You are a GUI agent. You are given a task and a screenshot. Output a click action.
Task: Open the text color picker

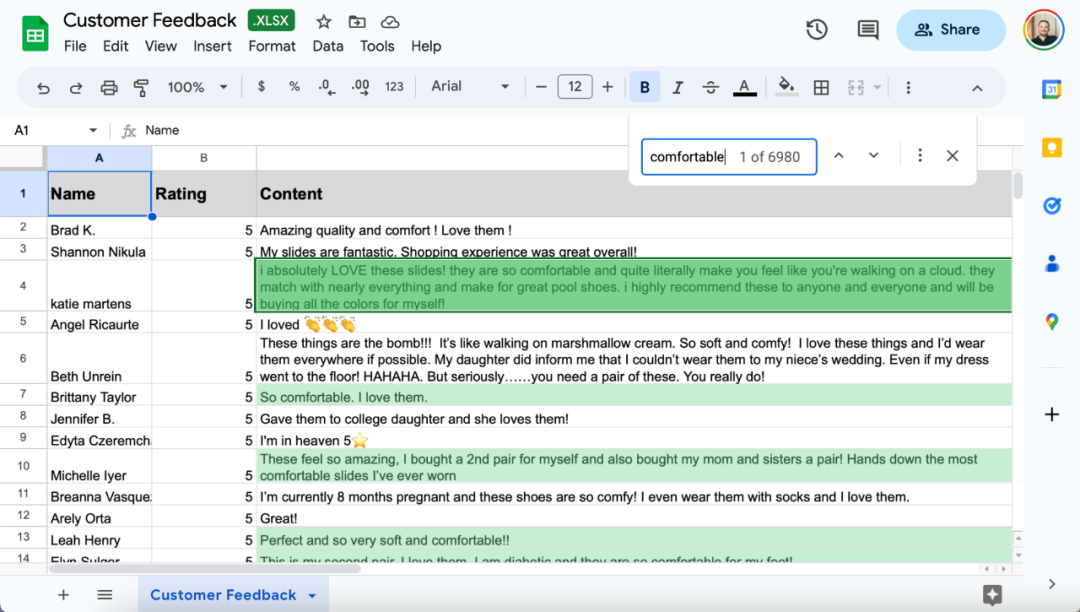point(745,87)
